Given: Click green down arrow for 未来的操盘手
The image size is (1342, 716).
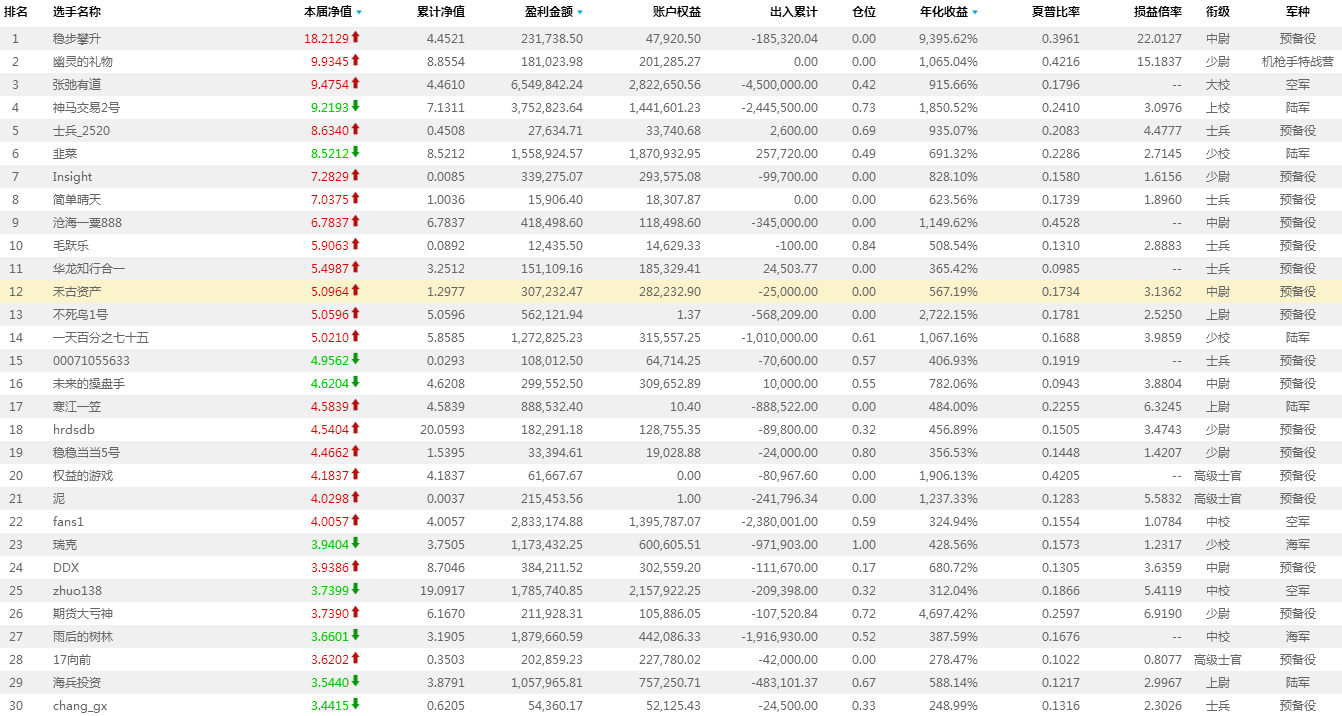Looking at the screenshot, I should click(355, 382).
